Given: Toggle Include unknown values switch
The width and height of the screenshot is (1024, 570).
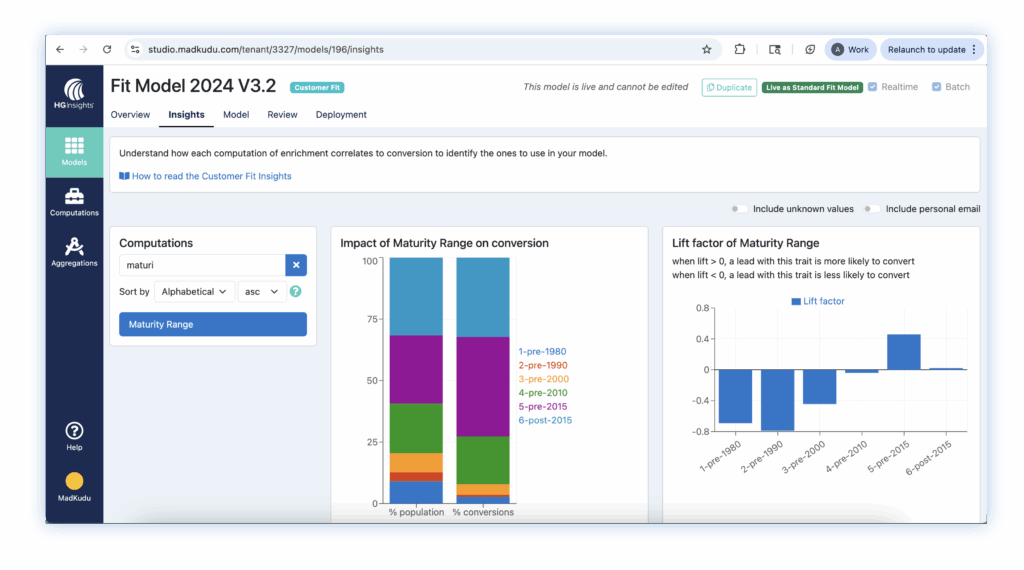Looking at the screenshot, I should tap(739, 209).
